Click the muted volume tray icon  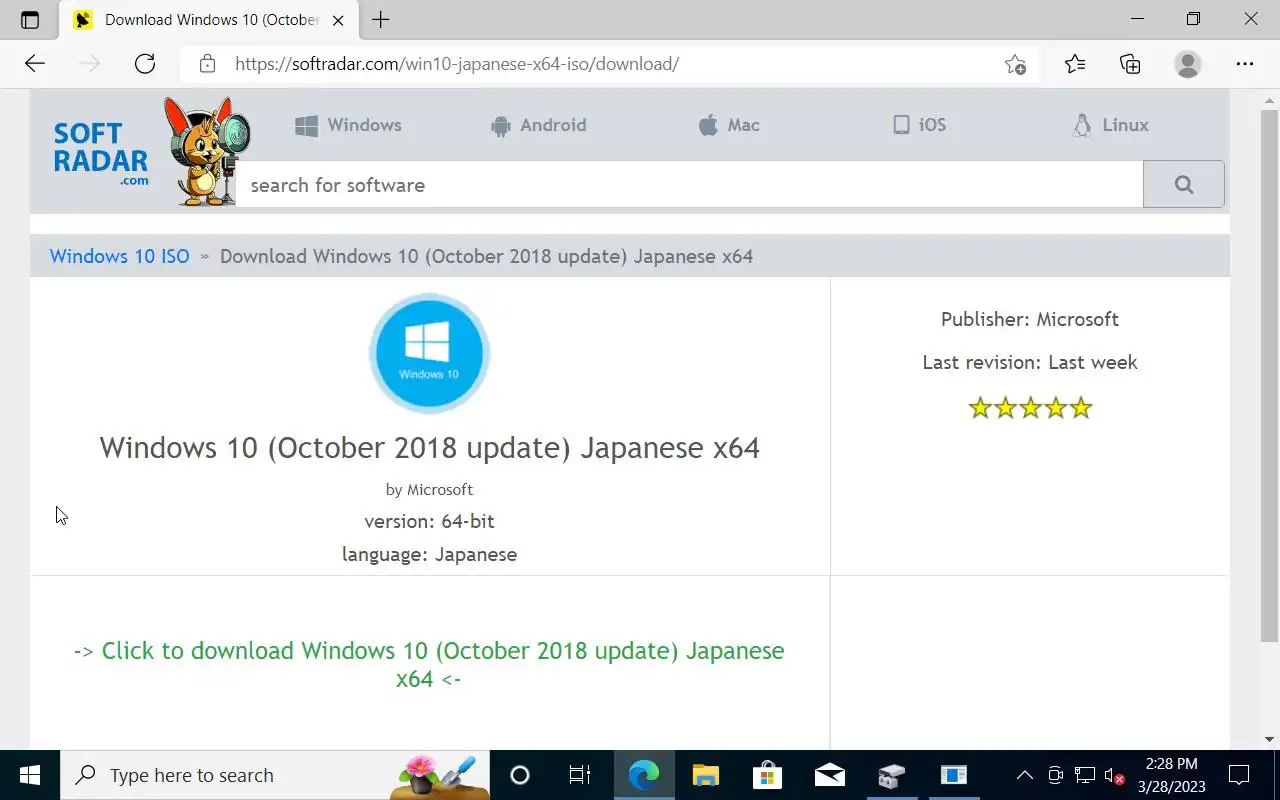[1115, 775]
